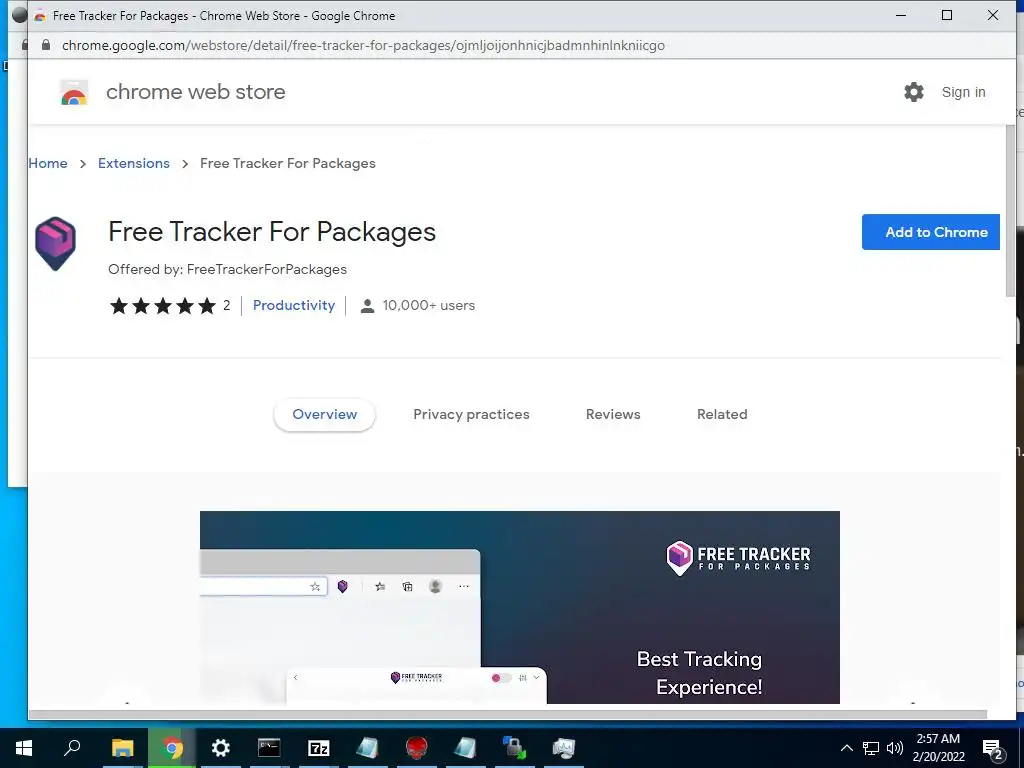Screen dimensions: 1024x768
Task: Open the last taskbar app icon
Action: click(564, 748)
